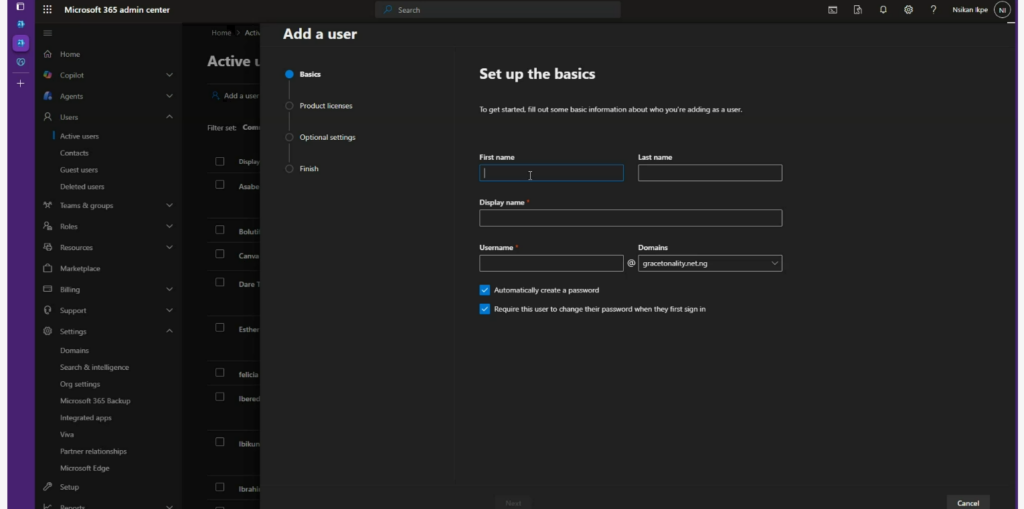Open Guest users in navigation
This screenshot has width=1024, height=509.
point(79,170)
